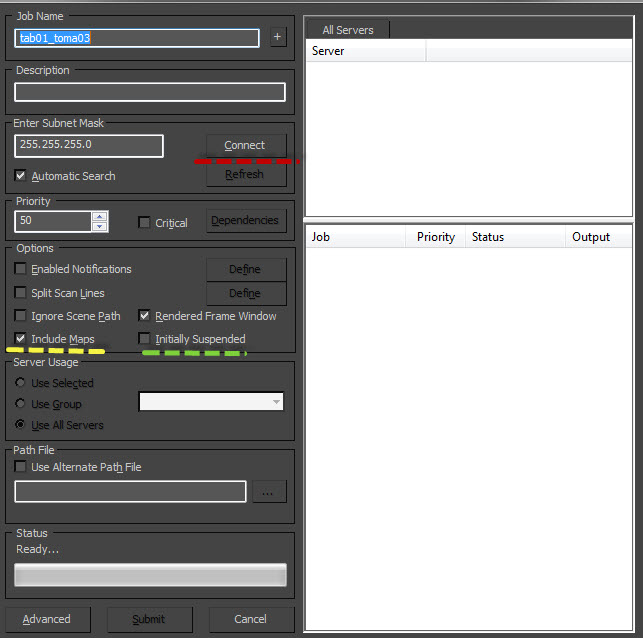Click Define next to Enabled Notifications
The height and width of the screenshot is (638, 643).
pyautogui.click(x=246, y=269)
